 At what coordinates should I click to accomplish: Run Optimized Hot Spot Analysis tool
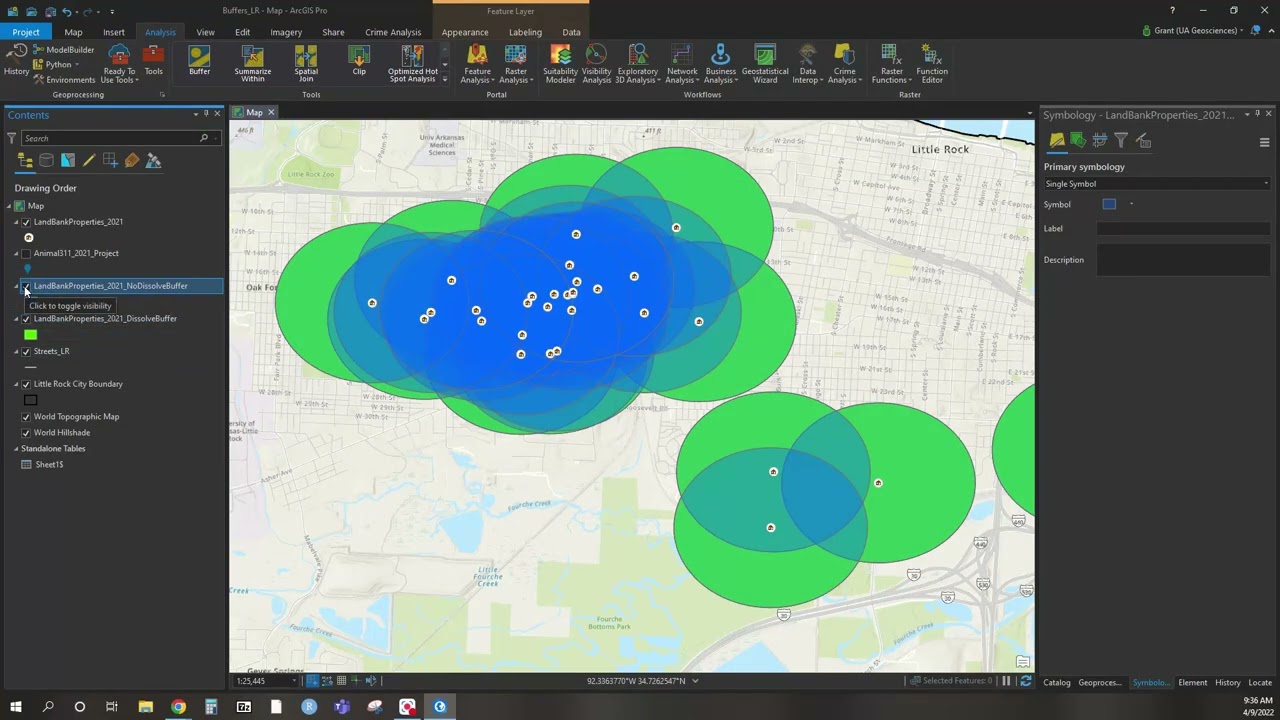coord(412,63)
